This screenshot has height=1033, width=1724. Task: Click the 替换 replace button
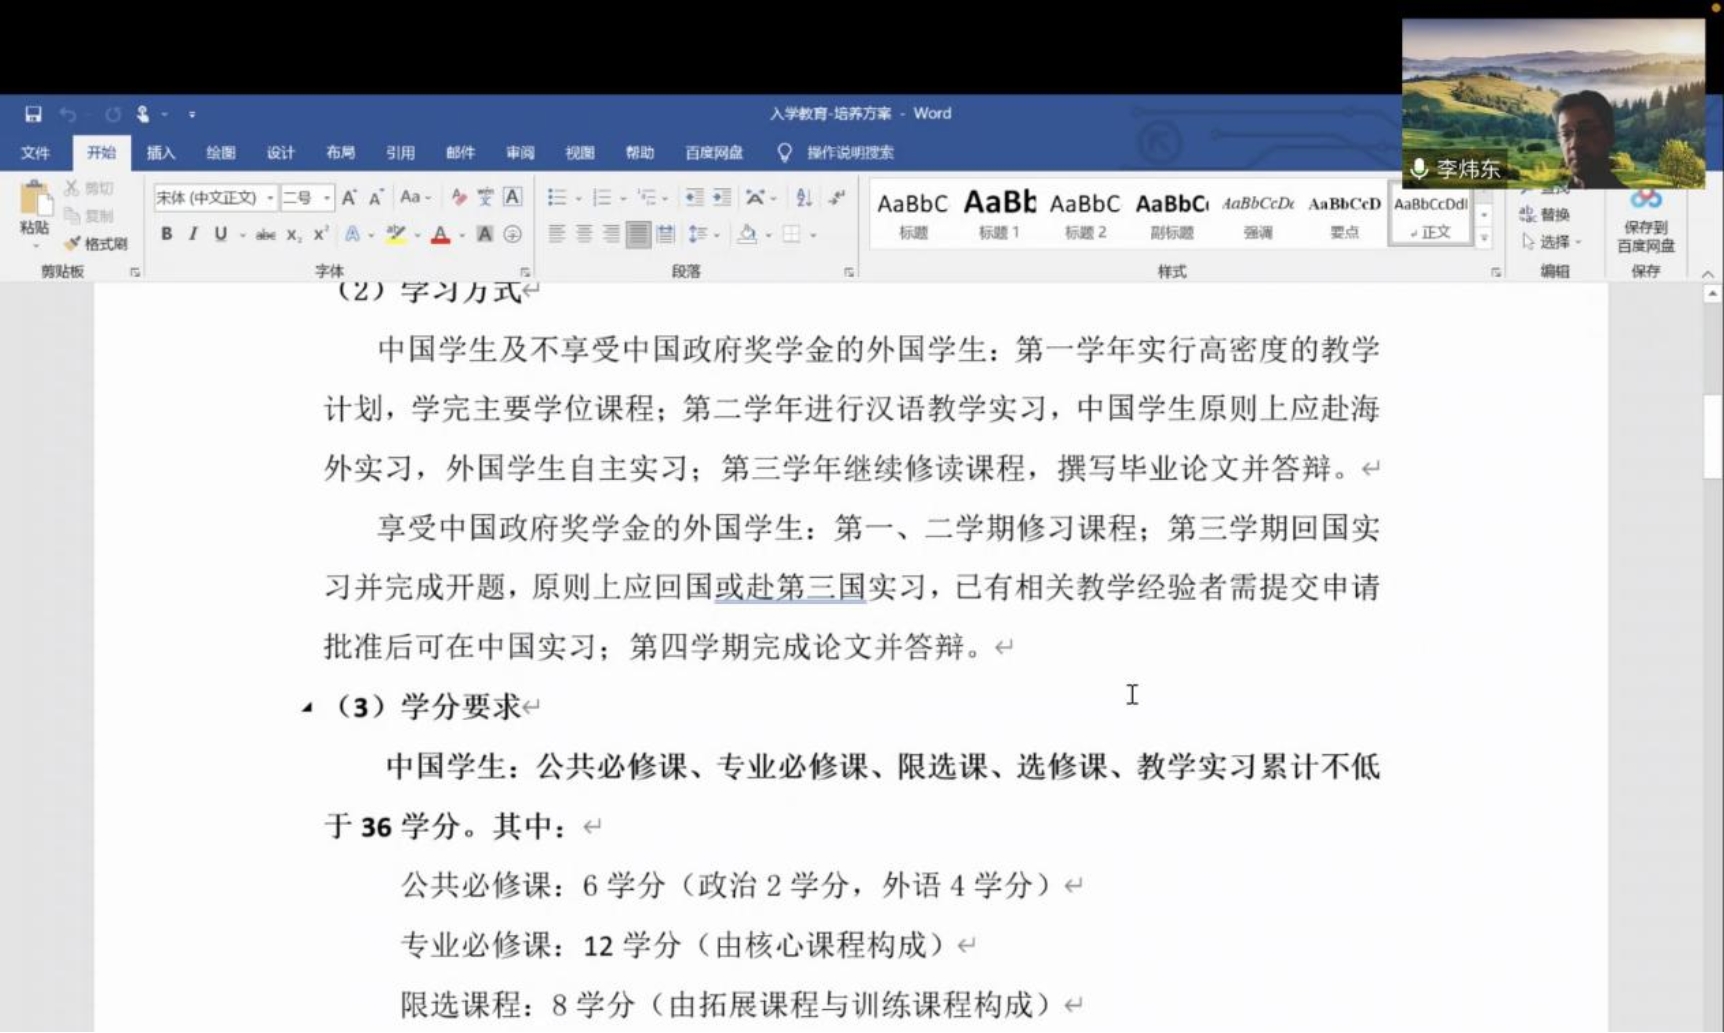click(x=1545, y=215)
